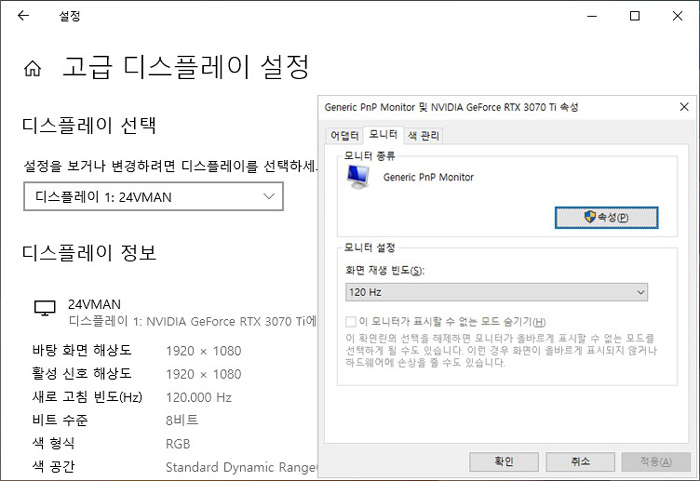Close the monitor properties dialog

click(684, 107)
